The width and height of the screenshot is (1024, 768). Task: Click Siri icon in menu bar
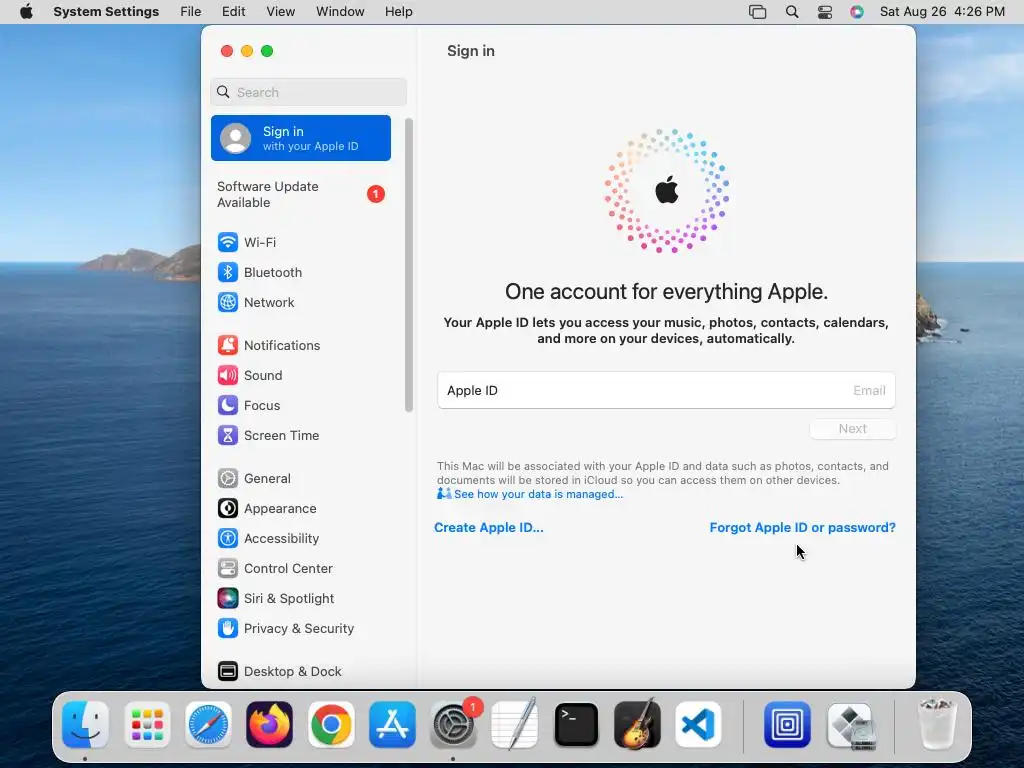(x=857, y=12)
